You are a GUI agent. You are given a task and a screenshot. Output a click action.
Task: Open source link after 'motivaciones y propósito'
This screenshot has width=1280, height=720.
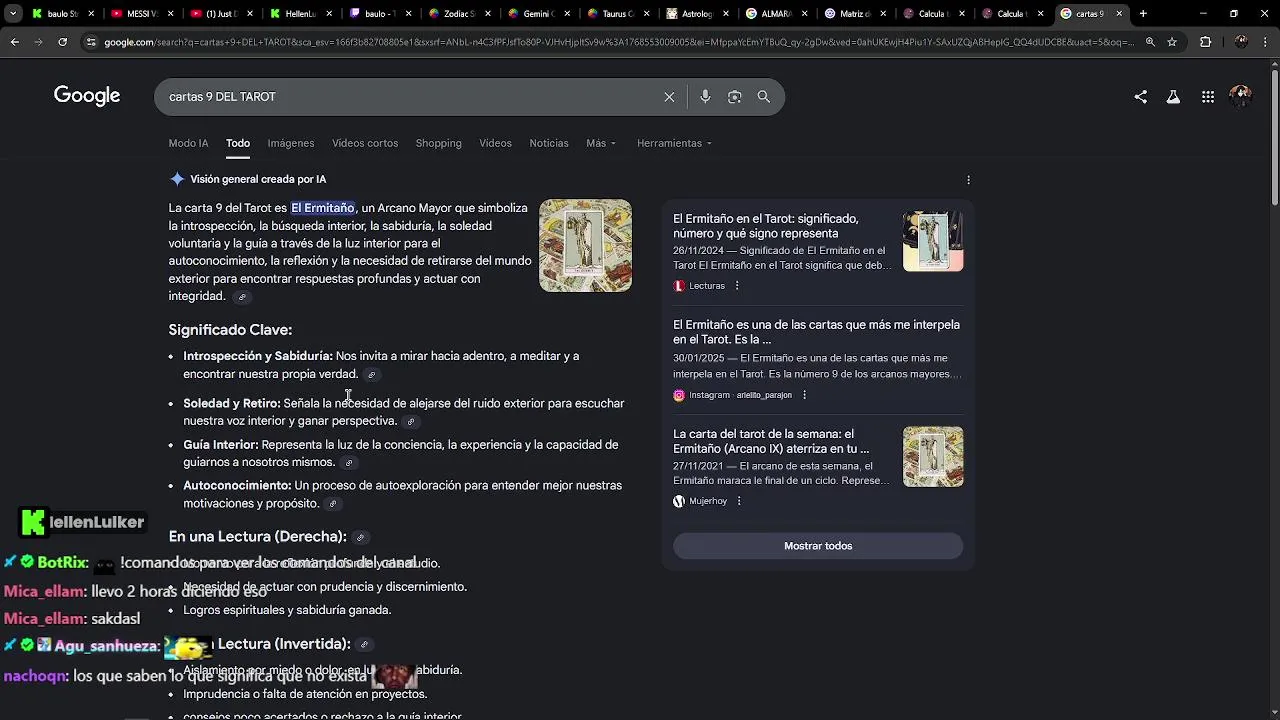(333, 504)
